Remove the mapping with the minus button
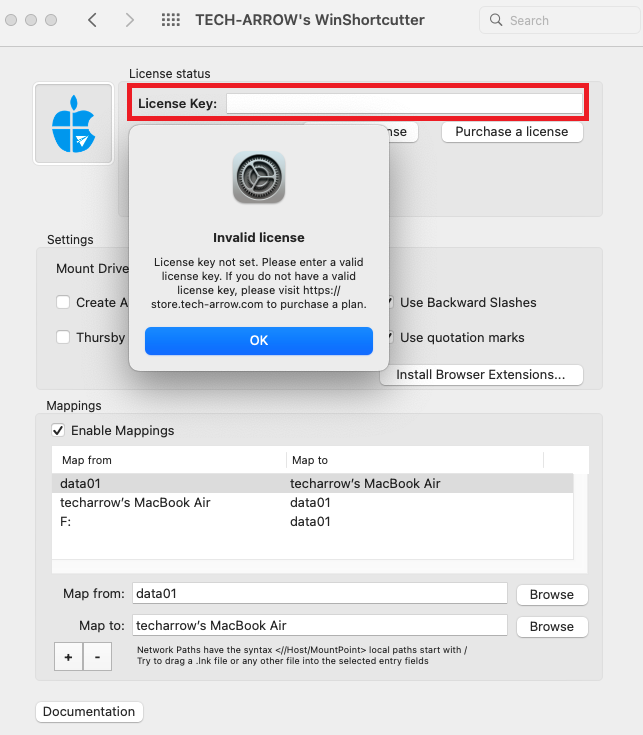 (x=97, y=657)
